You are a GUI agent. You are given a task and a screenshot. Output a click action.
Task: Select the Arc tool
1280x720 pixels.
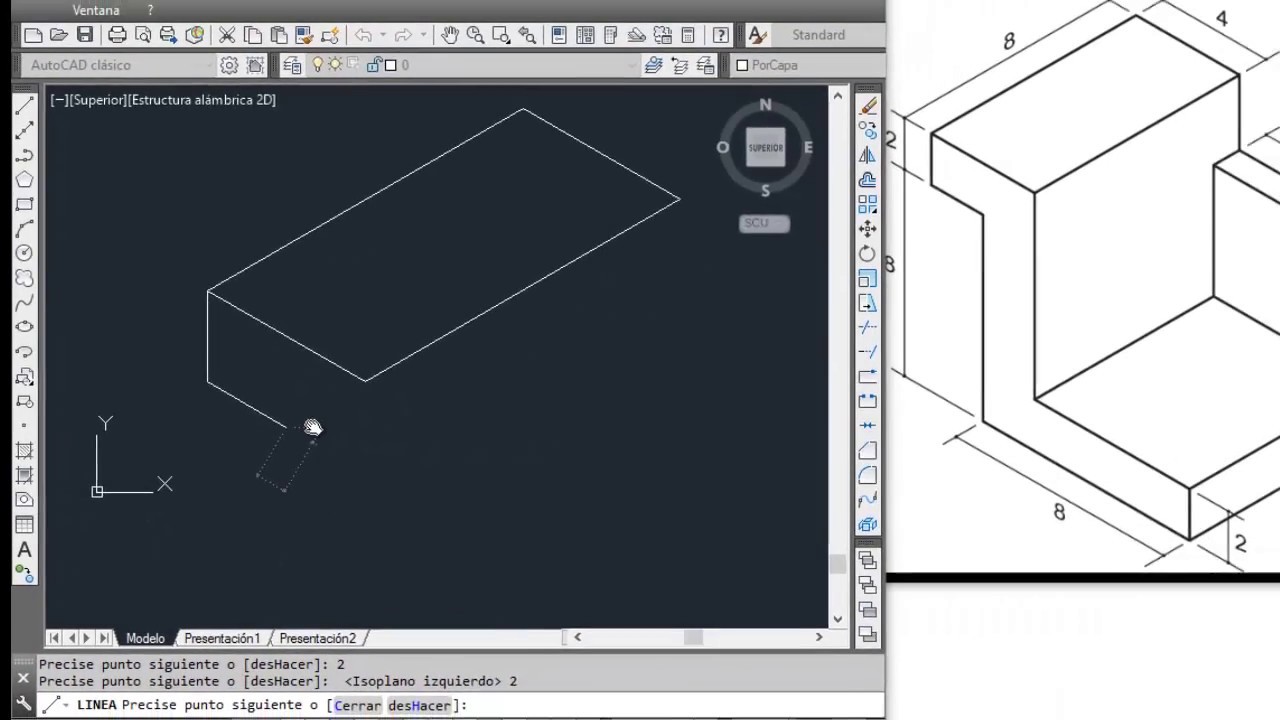[25, 229]
